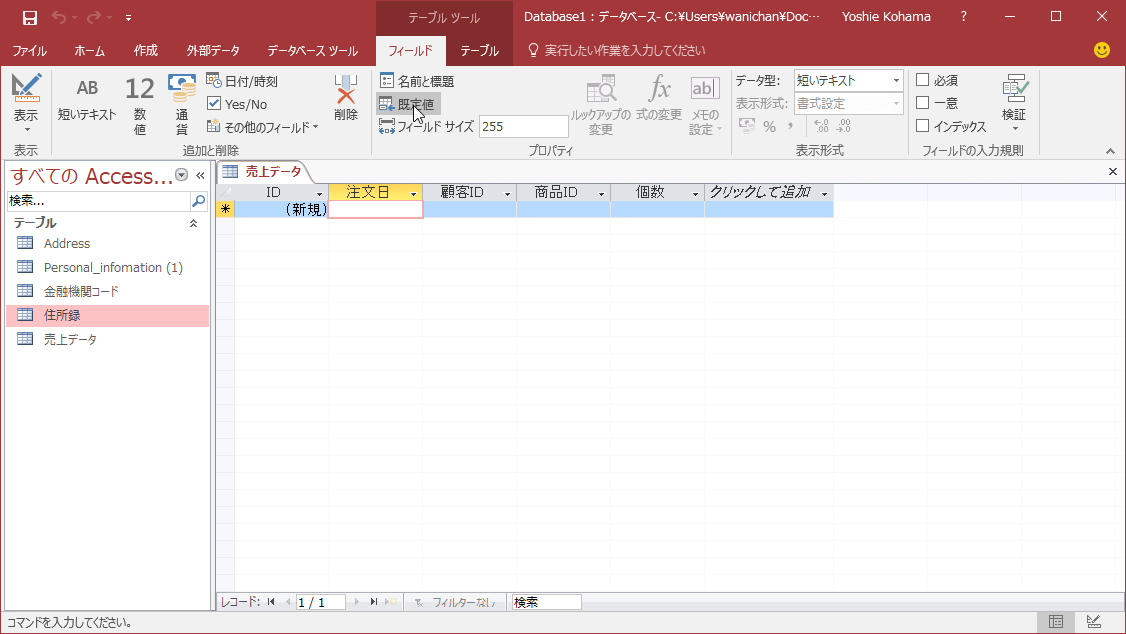Apply percent format icon
Screen dimensions: 1126x634
[770, 126]
